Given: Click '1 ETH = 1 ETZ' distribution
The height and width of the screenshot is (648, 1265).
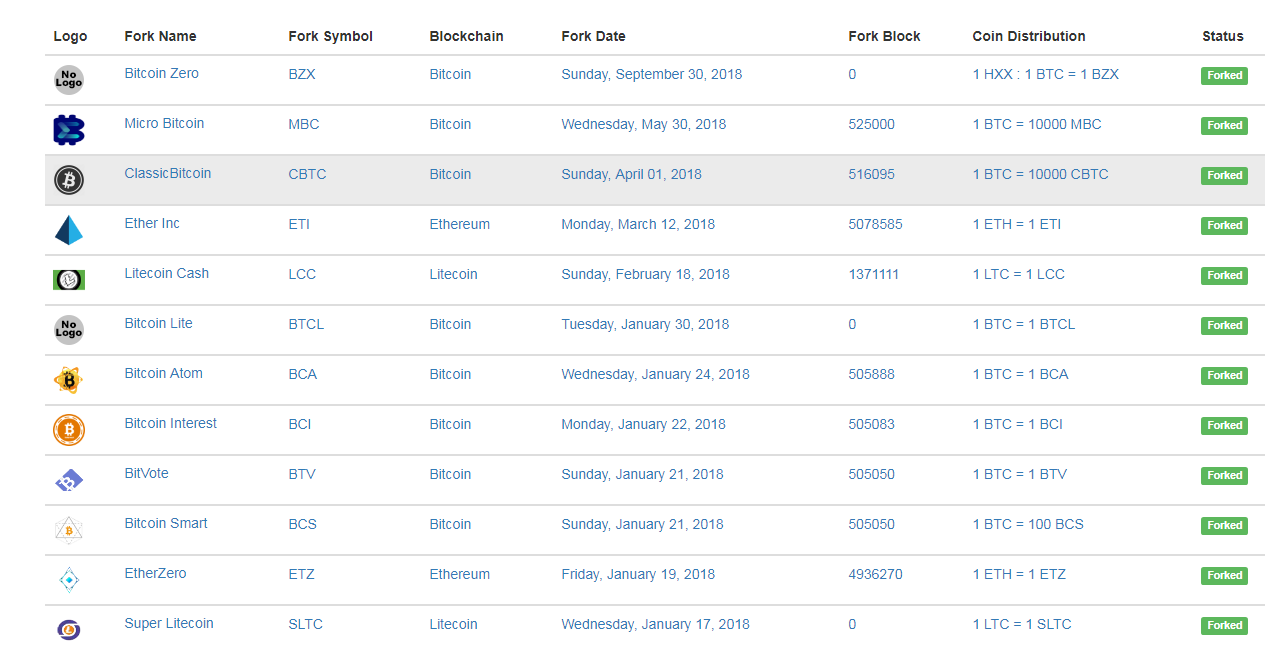Looking at the screenshot, I should [x=1019, y=574].
